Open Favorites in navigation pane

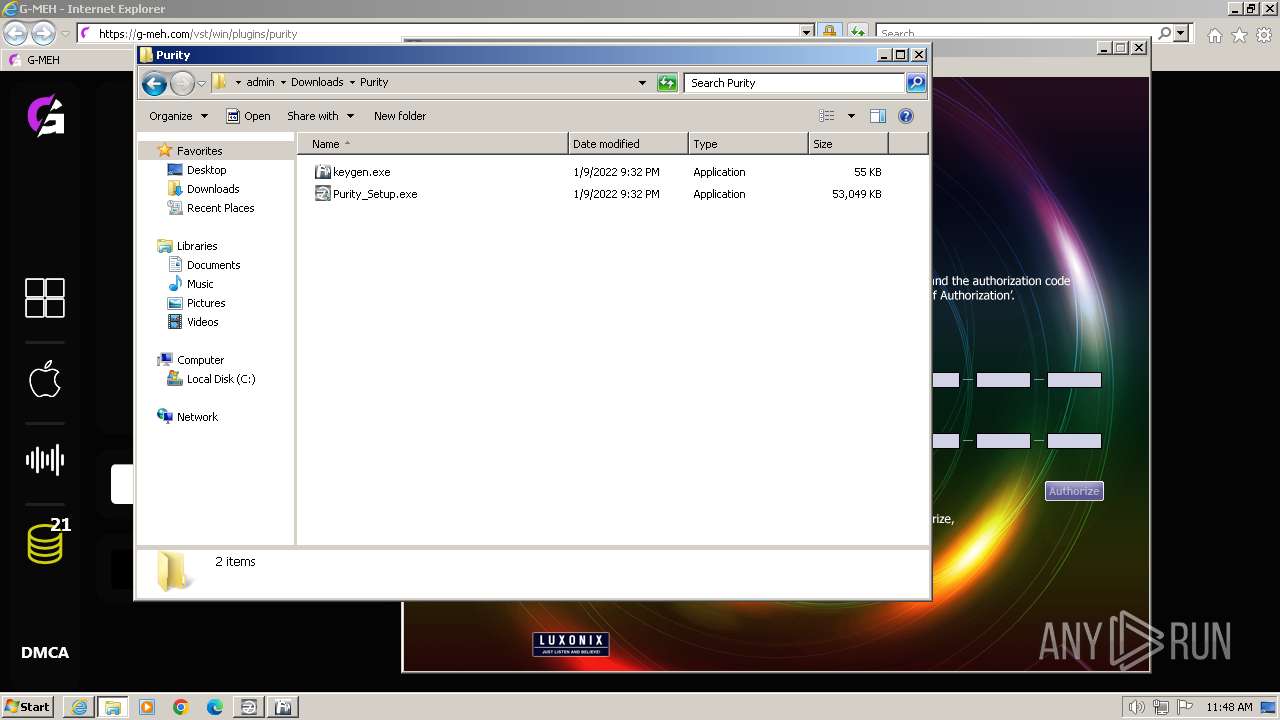point(199,151)
